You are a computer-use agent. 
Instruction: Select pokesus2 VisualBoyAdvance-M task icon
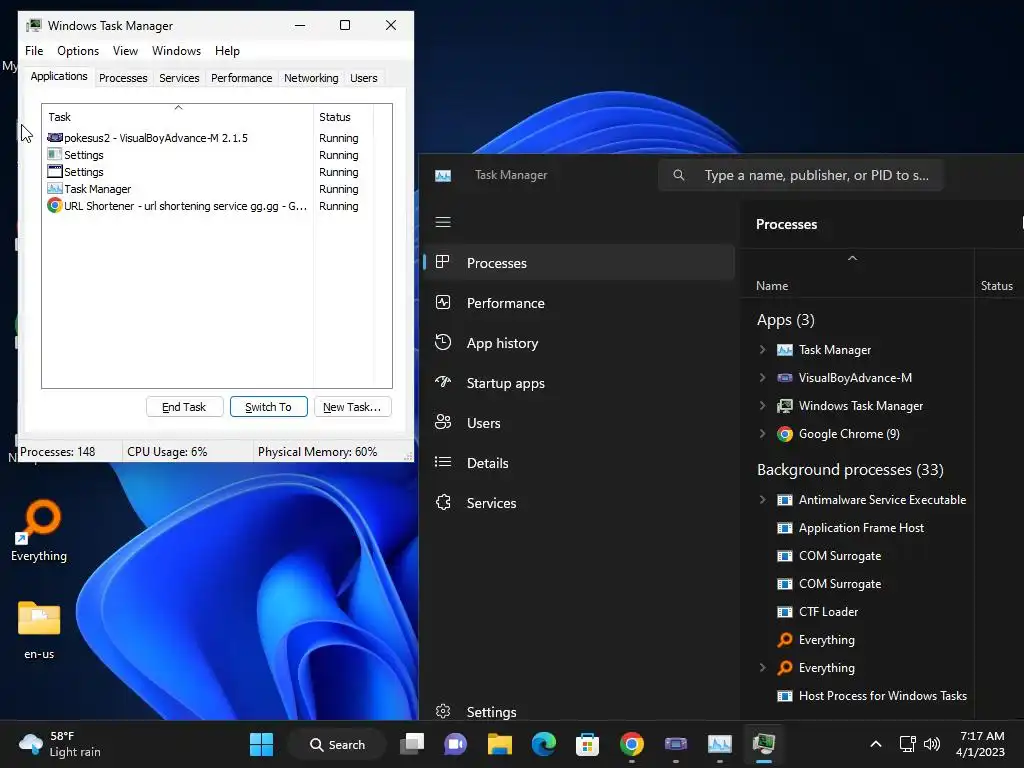55,138
